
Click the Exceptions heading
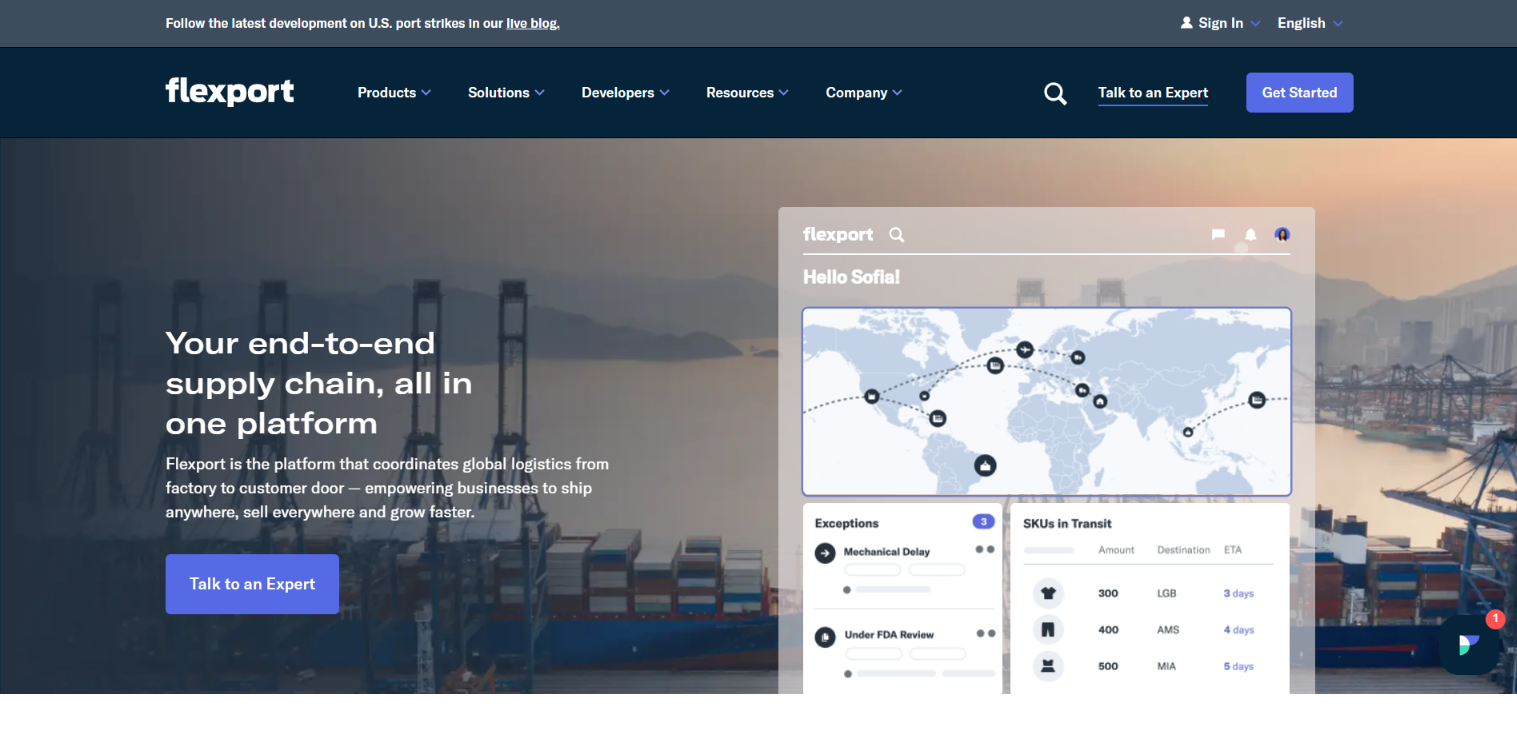click(846, 523)
